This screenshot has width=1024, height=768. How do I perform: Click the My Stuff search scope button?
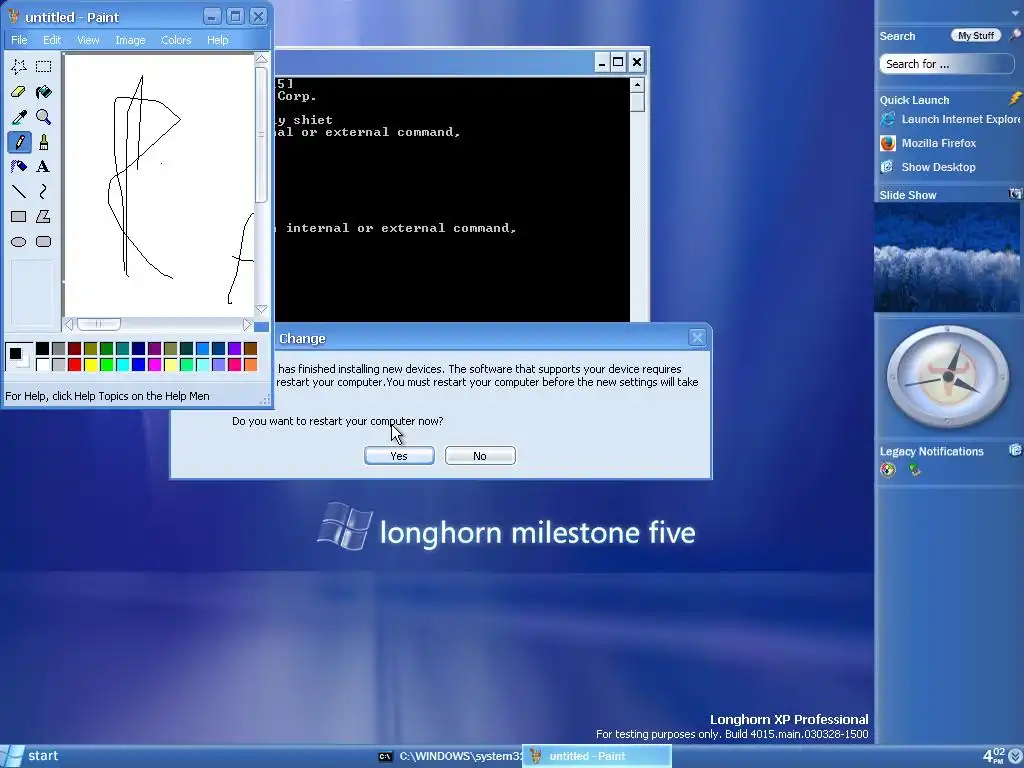[x=976, y=35]
